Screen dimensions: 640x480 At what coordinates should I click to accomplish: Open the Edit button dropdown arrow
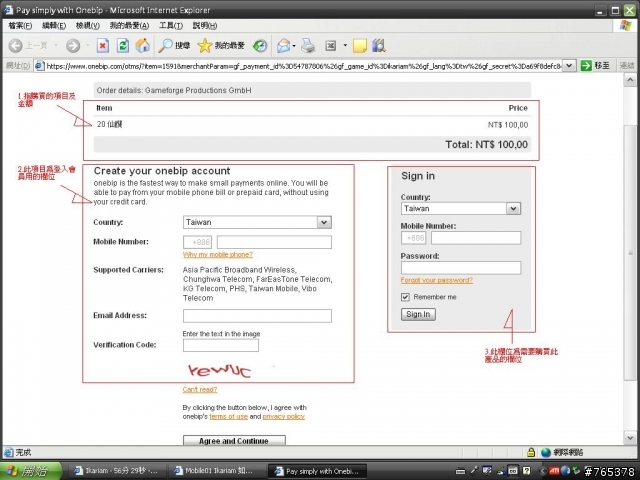(345, 45)
